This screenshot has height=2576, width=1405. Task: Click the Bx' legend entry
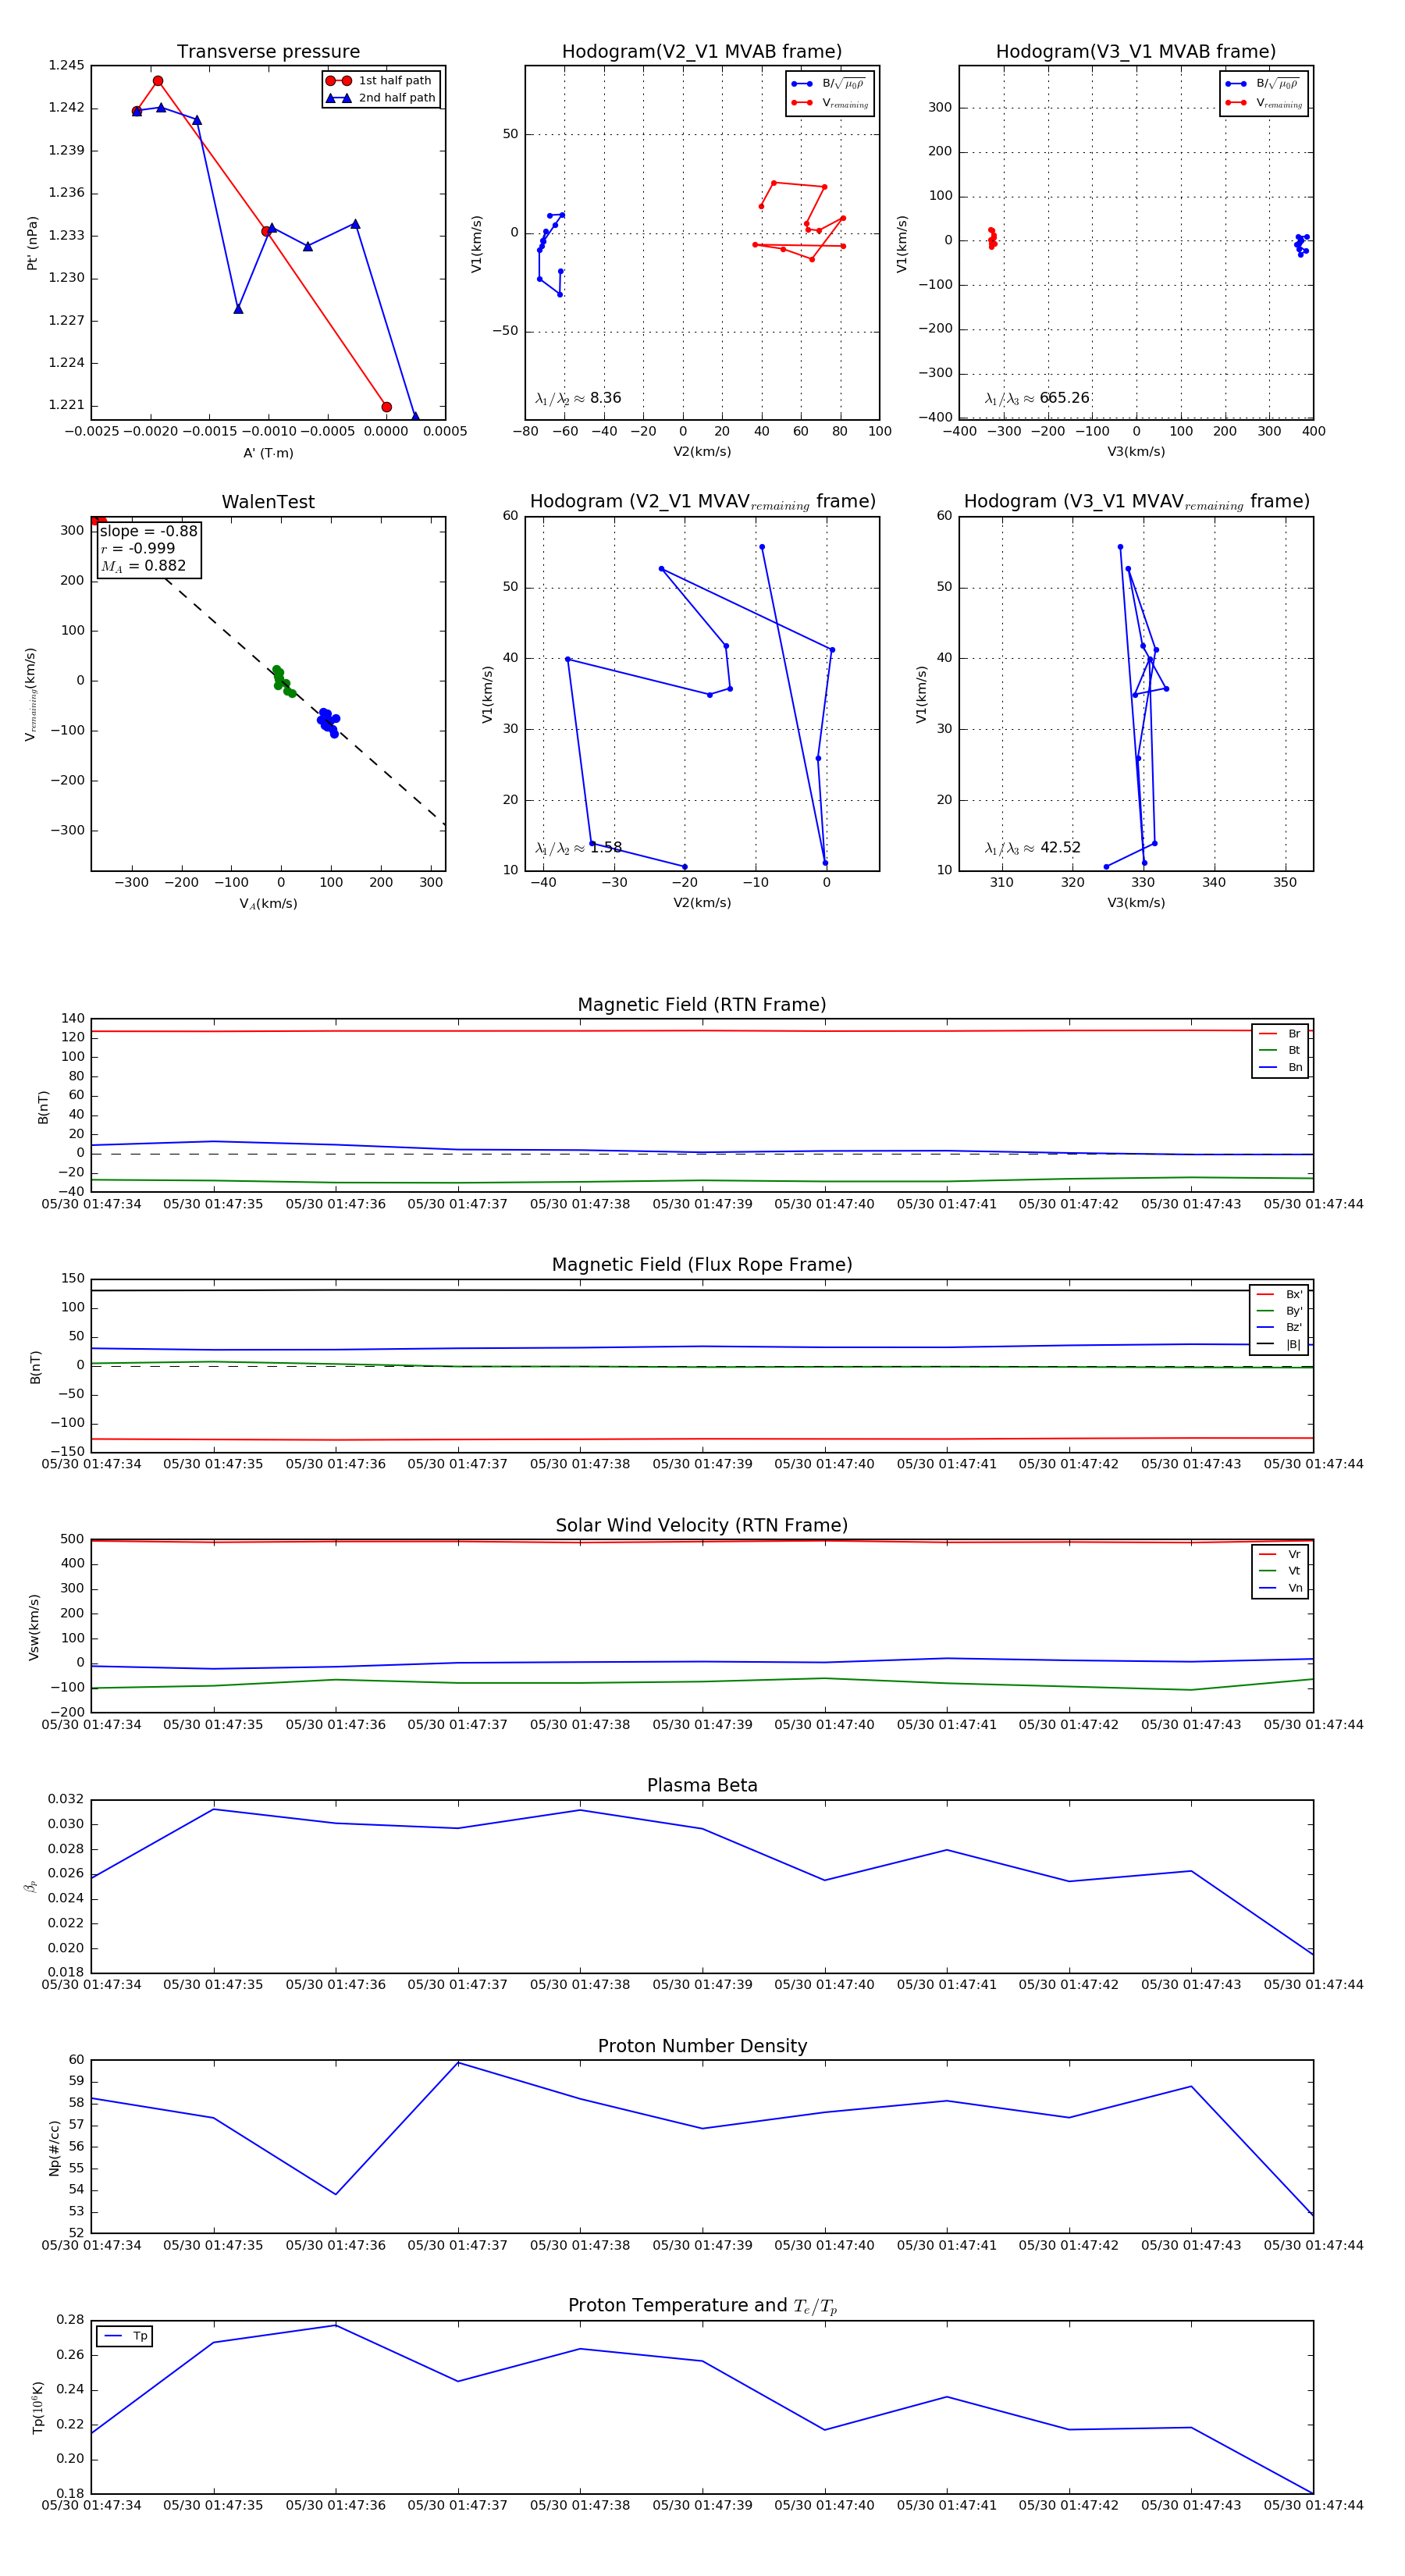(1280, 1294)
